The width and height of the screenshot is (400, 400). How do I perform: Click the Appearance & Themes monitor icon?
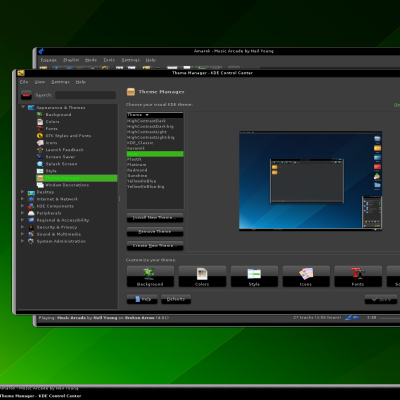[31, 108]
